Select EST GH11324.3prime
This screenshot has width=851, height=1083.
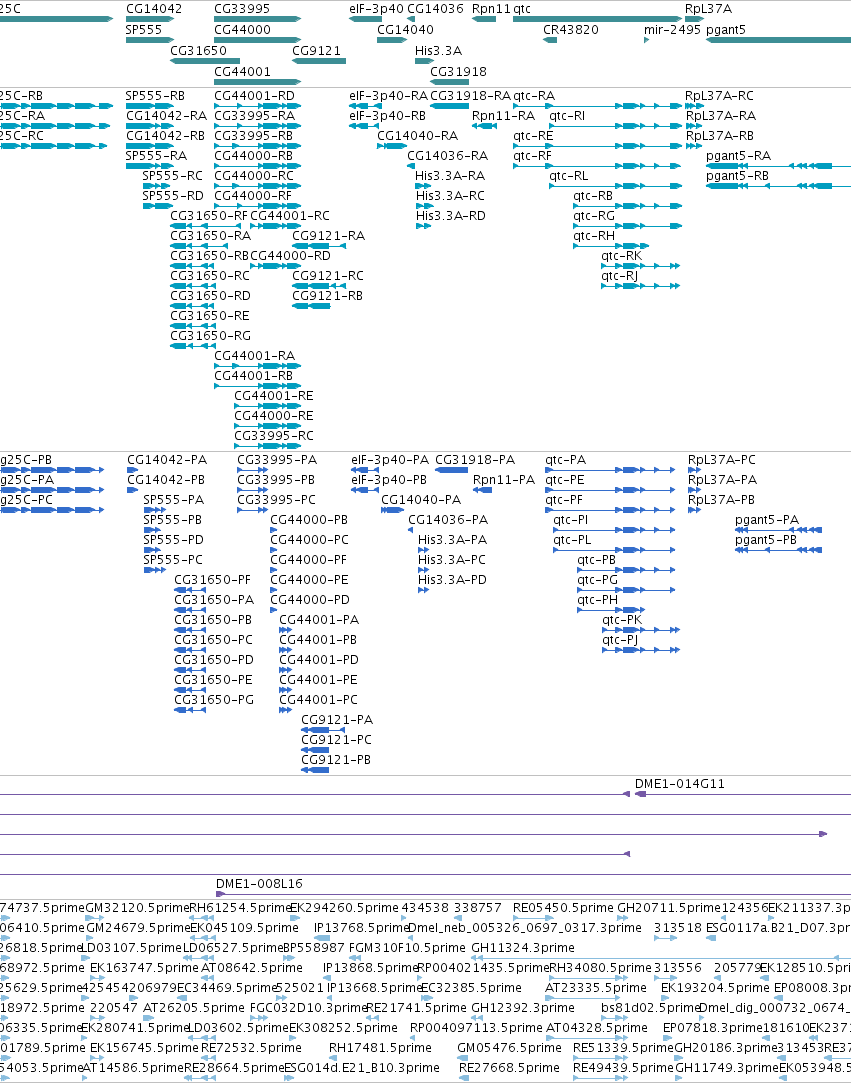tap(523, 948)
